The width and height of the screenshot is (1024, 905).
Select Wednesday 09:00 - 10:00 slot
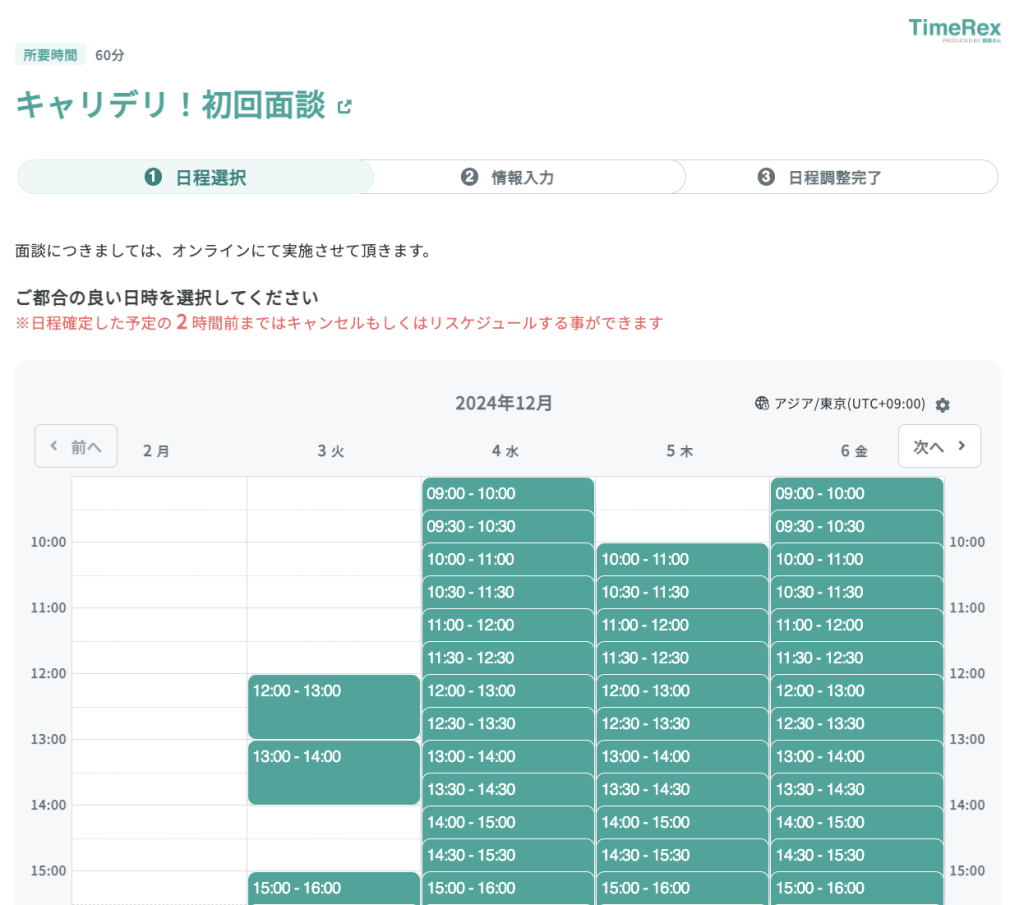(x=508, y=493)
